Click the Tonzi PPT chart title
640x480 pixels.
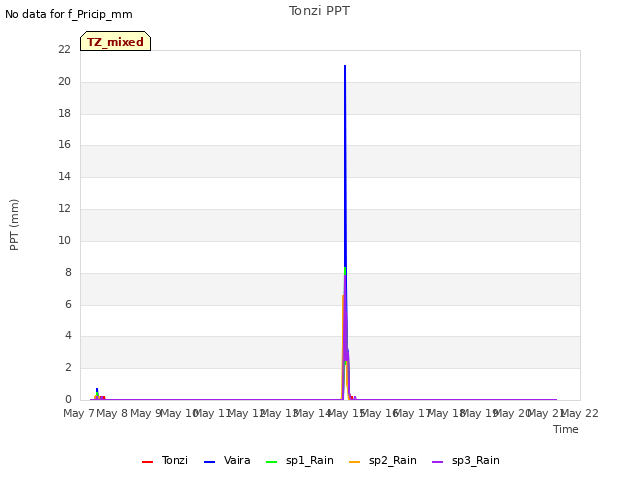pyautogui.click(x=319, y=11)
